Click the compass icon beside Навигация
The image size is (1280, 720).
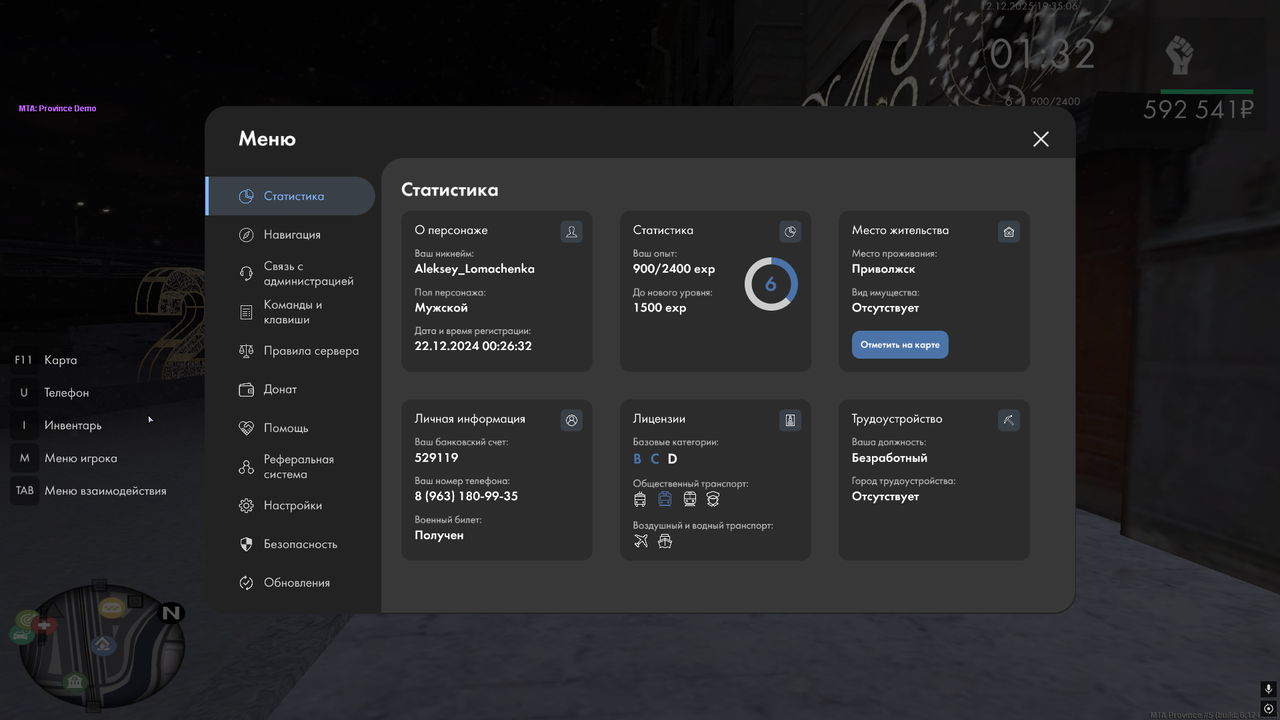[246, 235]
